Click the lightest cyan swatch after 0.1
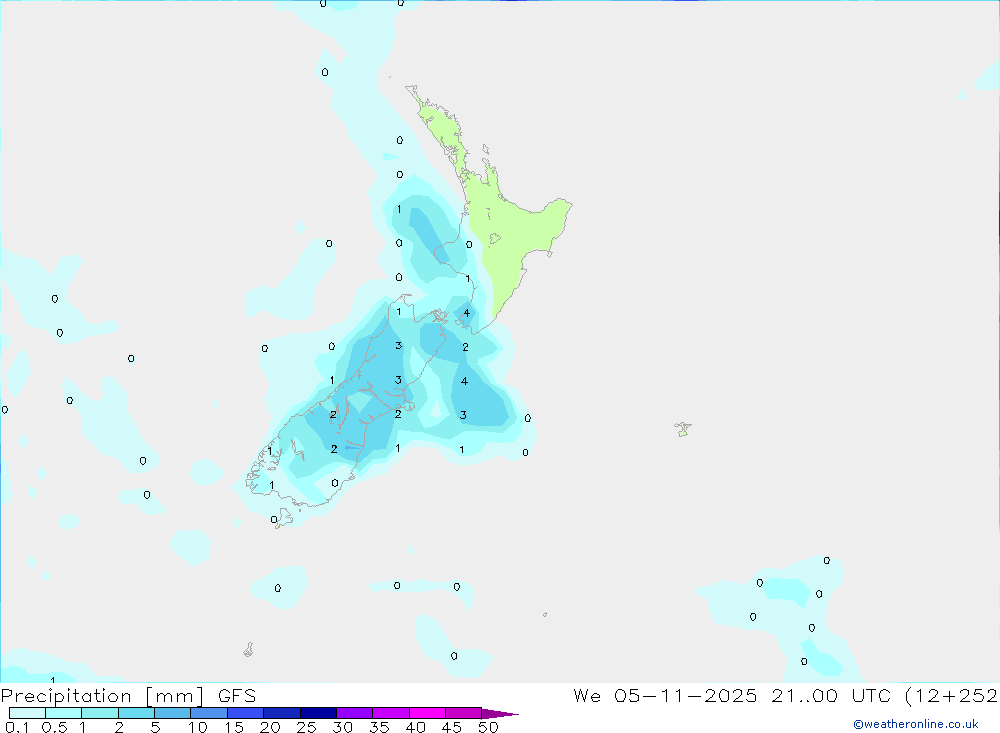This screenshot has width=1000, height=733. [x=27, y=713]
